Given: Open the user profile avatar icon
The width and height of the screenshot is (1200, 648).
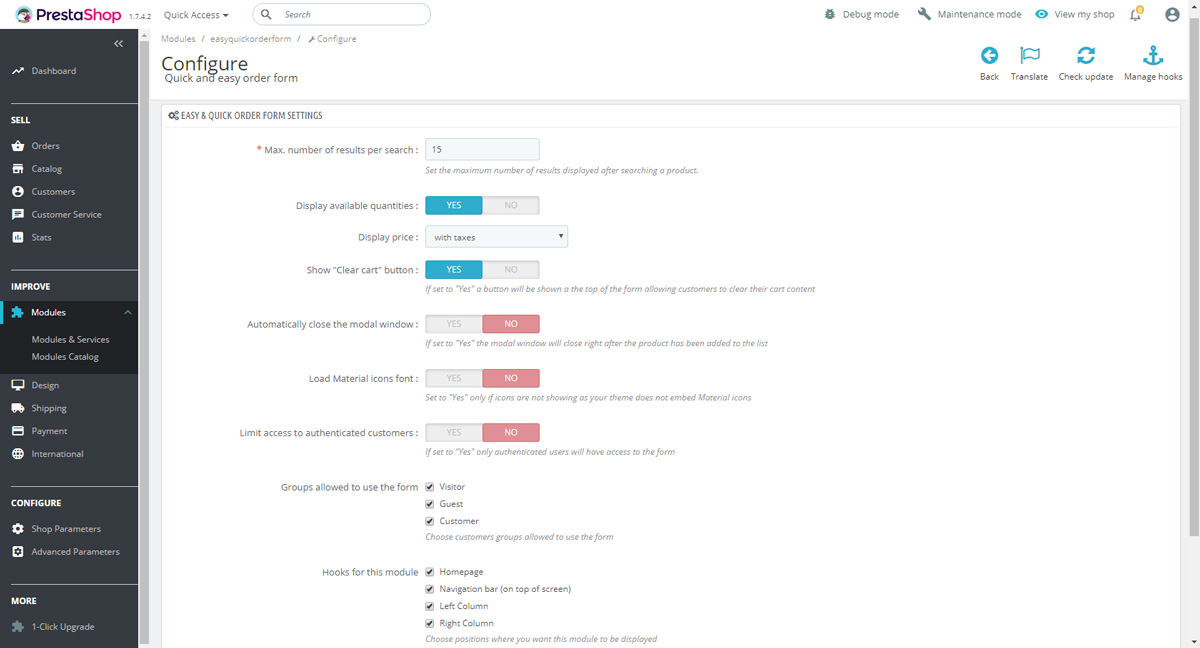Looking at the screenshot, I should [x=1172, y=15].
